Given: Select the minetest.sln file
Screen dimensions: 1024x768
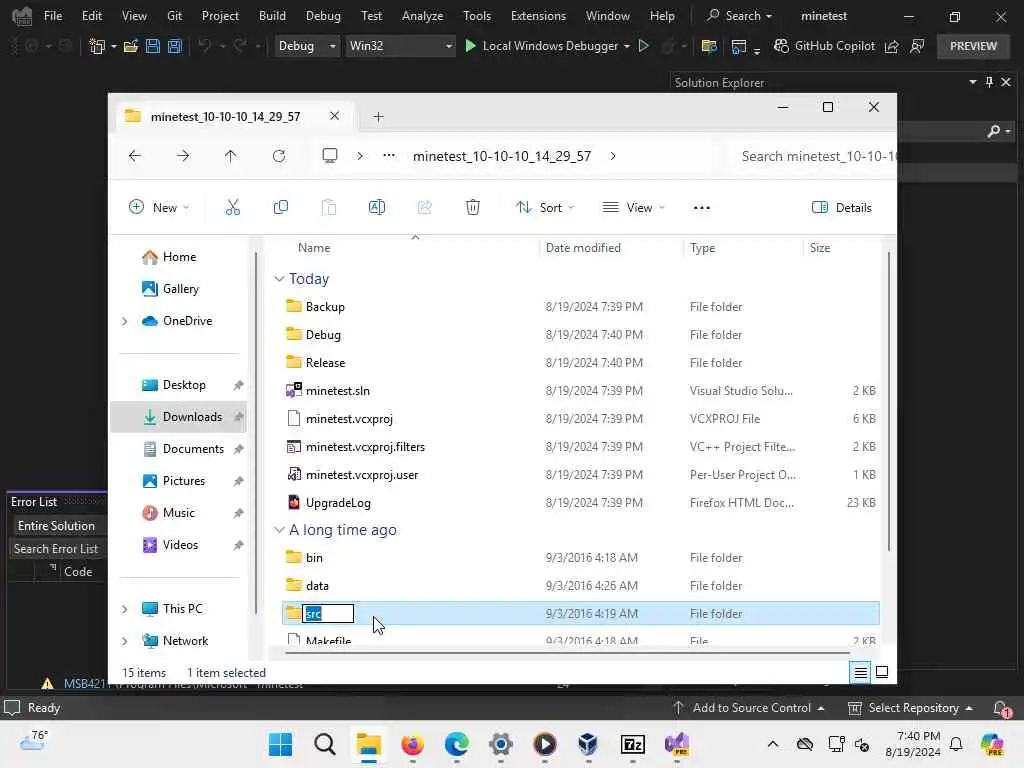Looking at the screenshot, I should pos(580,391).
